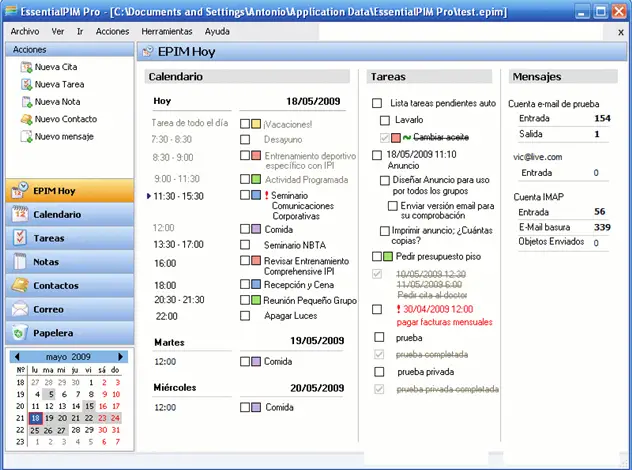Open the Archivo menu

(x=25, y=31)
